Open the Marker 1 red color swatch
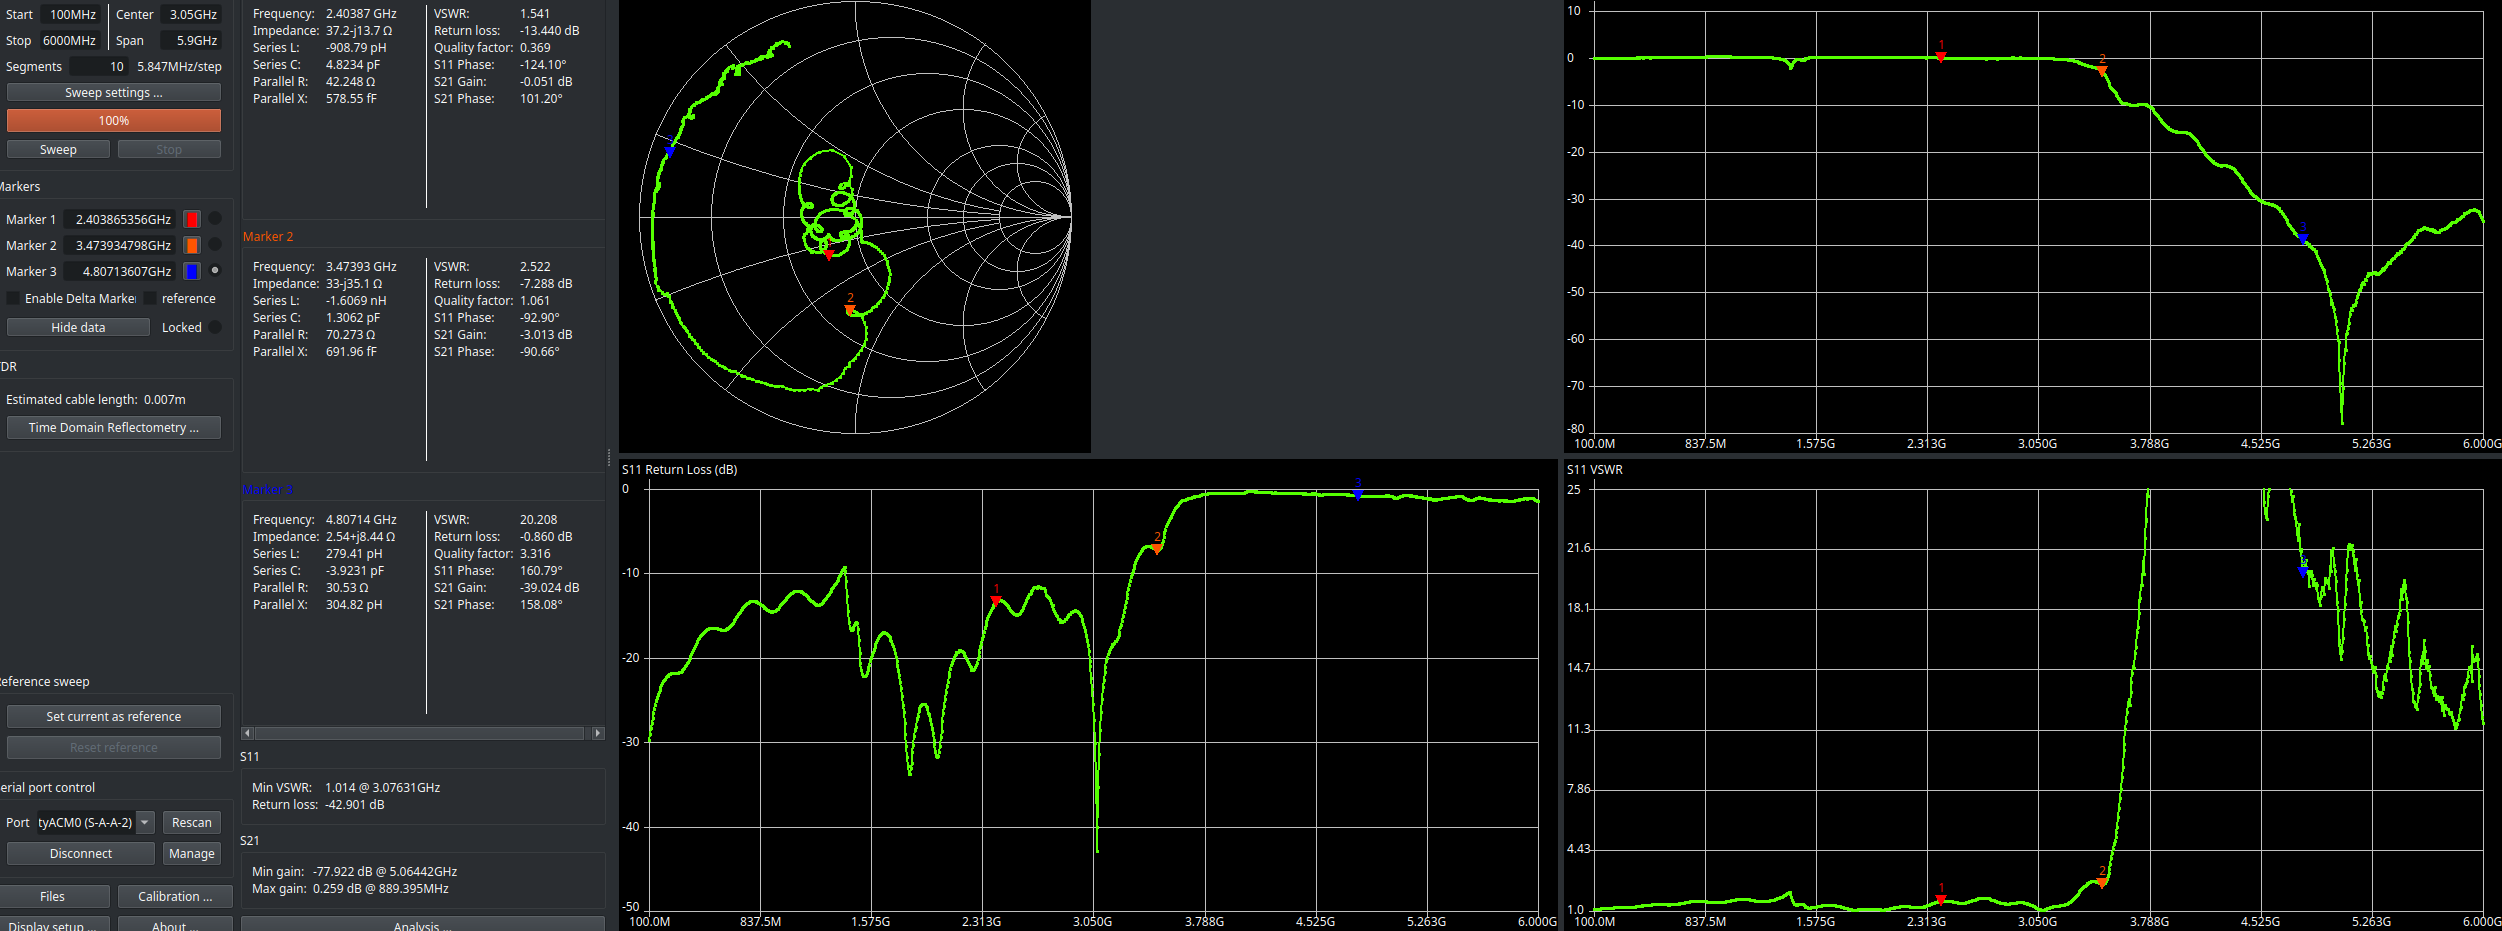 tap(192, 219)
